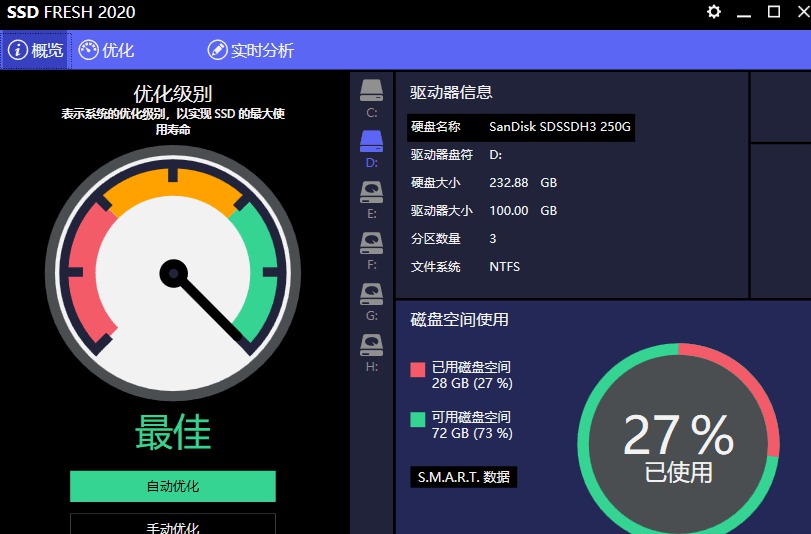Click the green 可用磁盘空间 legend swatch
The height and width of the screenshot is (534, 811).
417,419
